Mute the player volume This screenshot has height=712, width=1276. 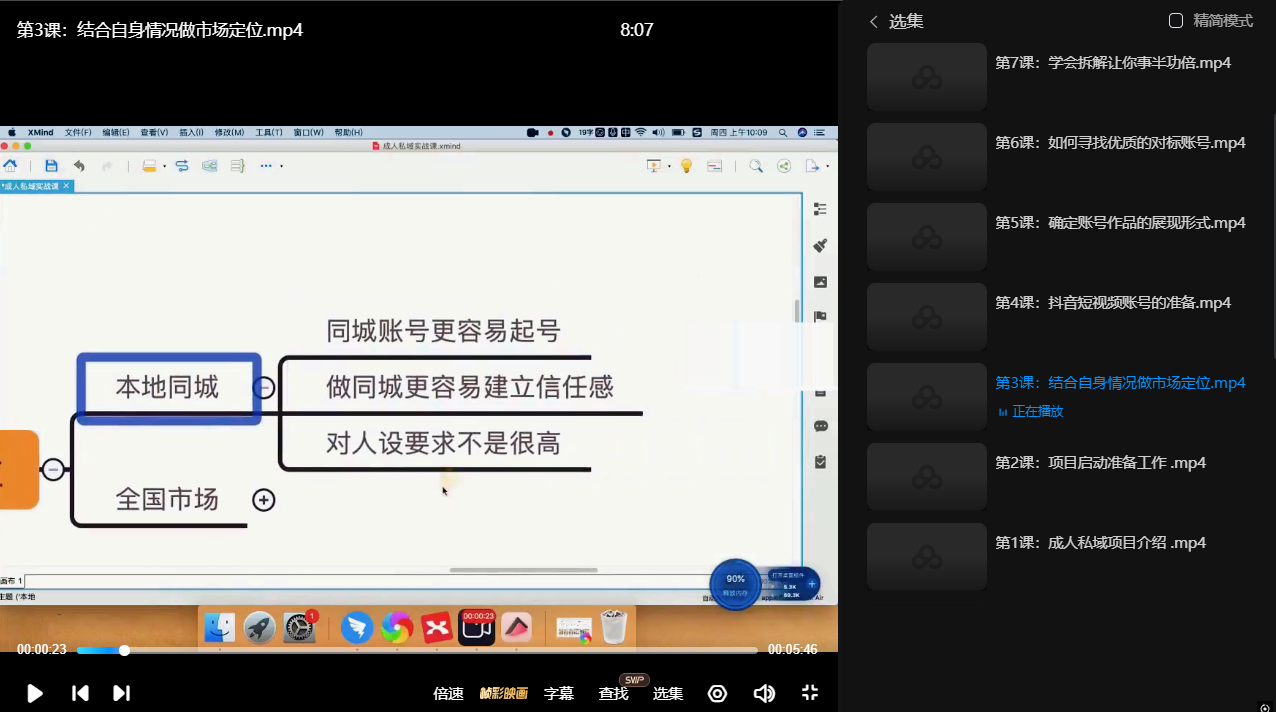[x=764, y=693]
